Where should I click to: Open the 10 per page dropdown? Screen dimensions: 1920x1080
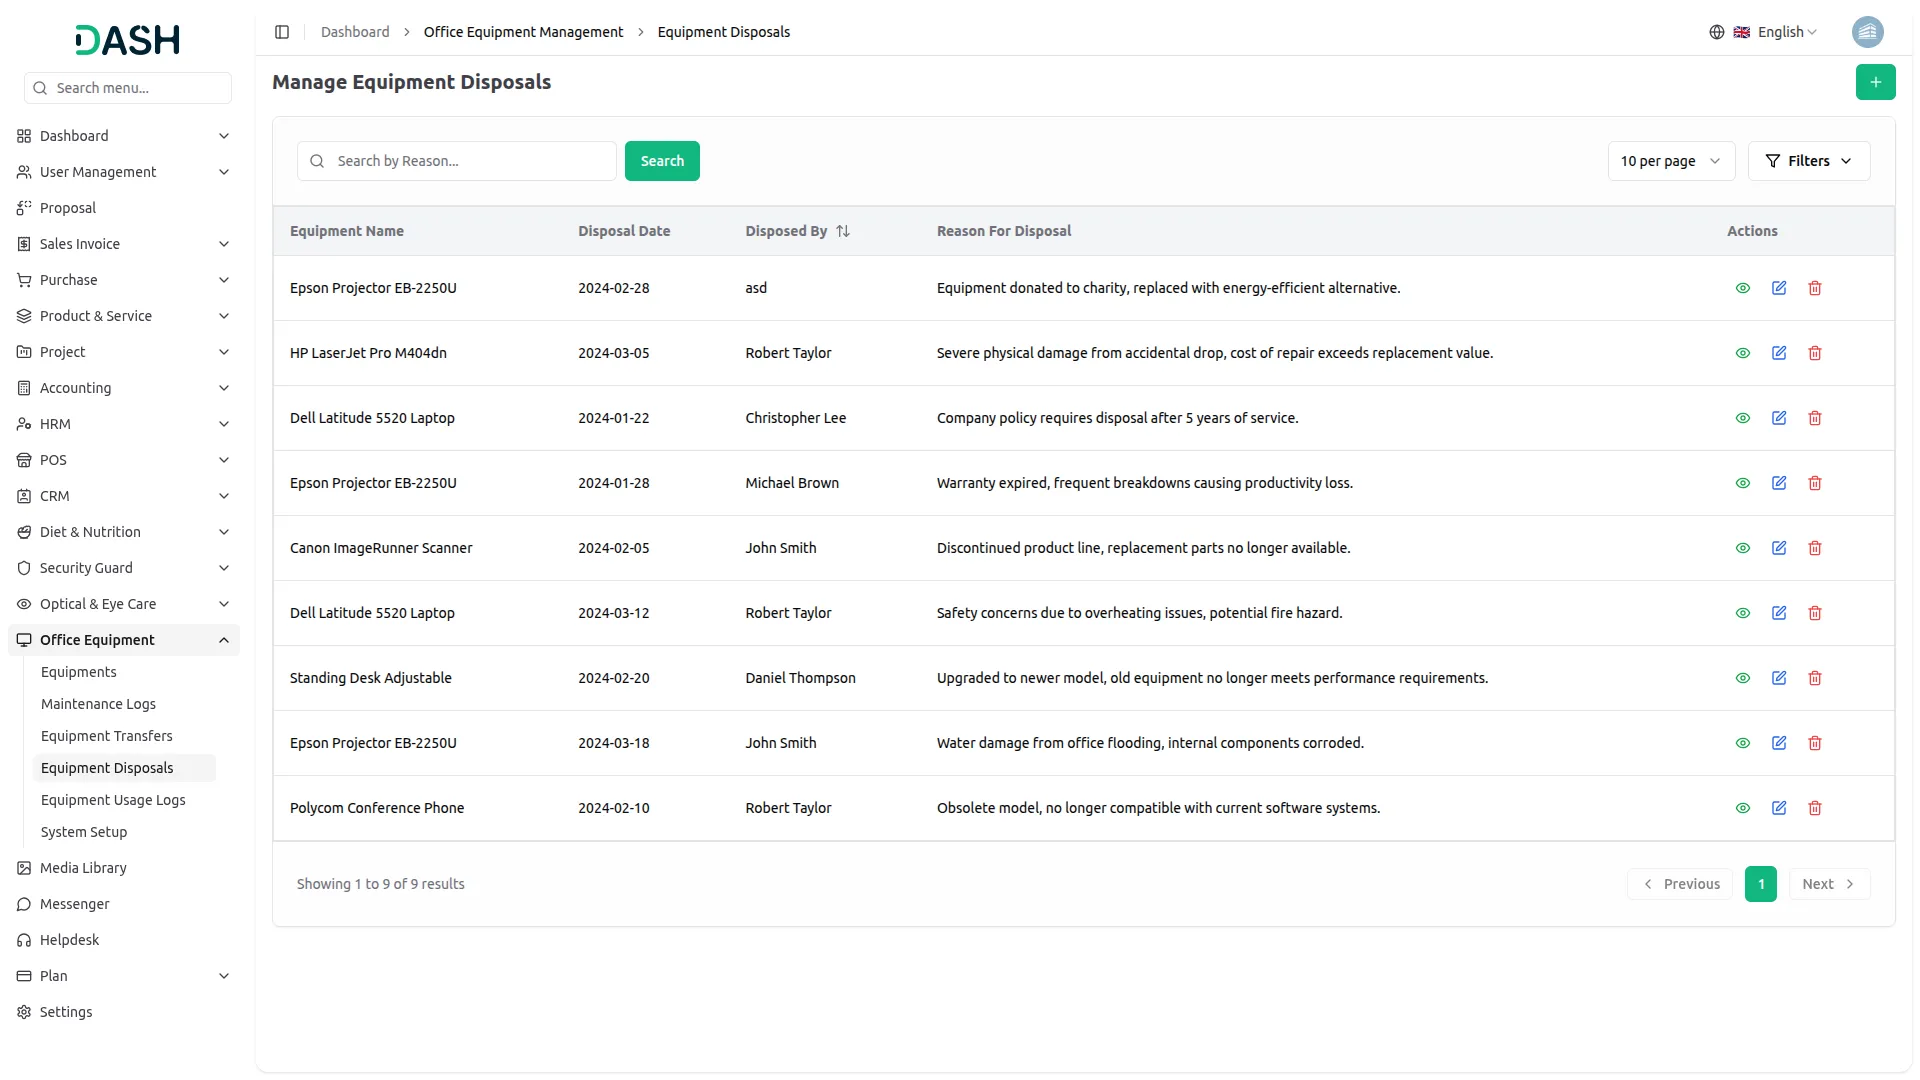(x=1670, y=161)
